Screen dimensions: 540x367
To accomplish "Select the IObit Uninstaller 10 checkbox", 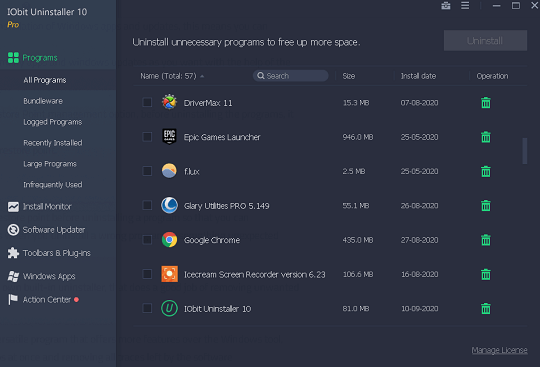I will 147,308.
